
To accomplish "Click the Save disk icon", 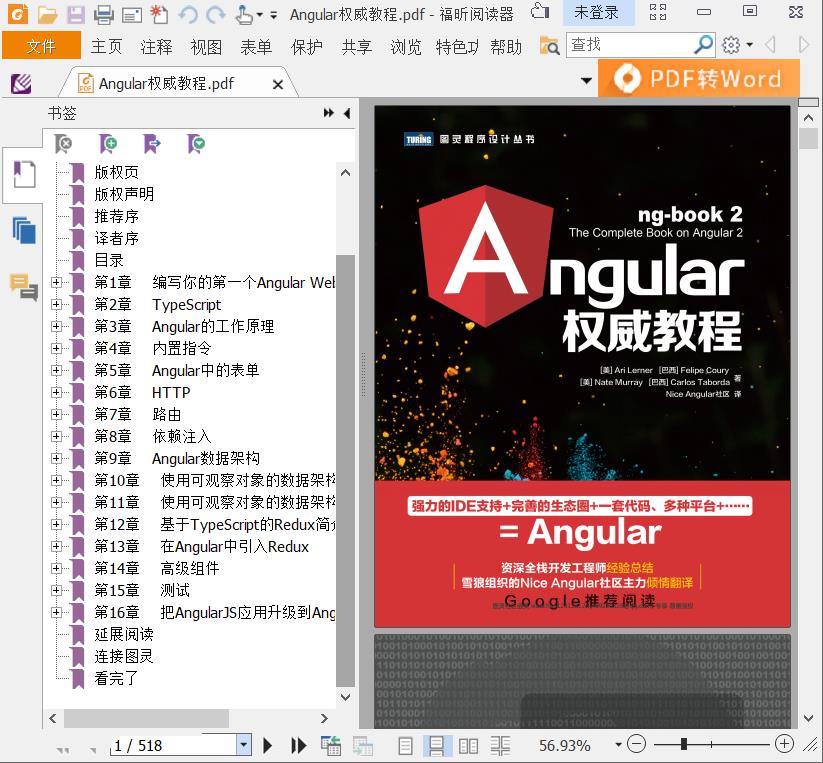I will click(x=76, y=15).
